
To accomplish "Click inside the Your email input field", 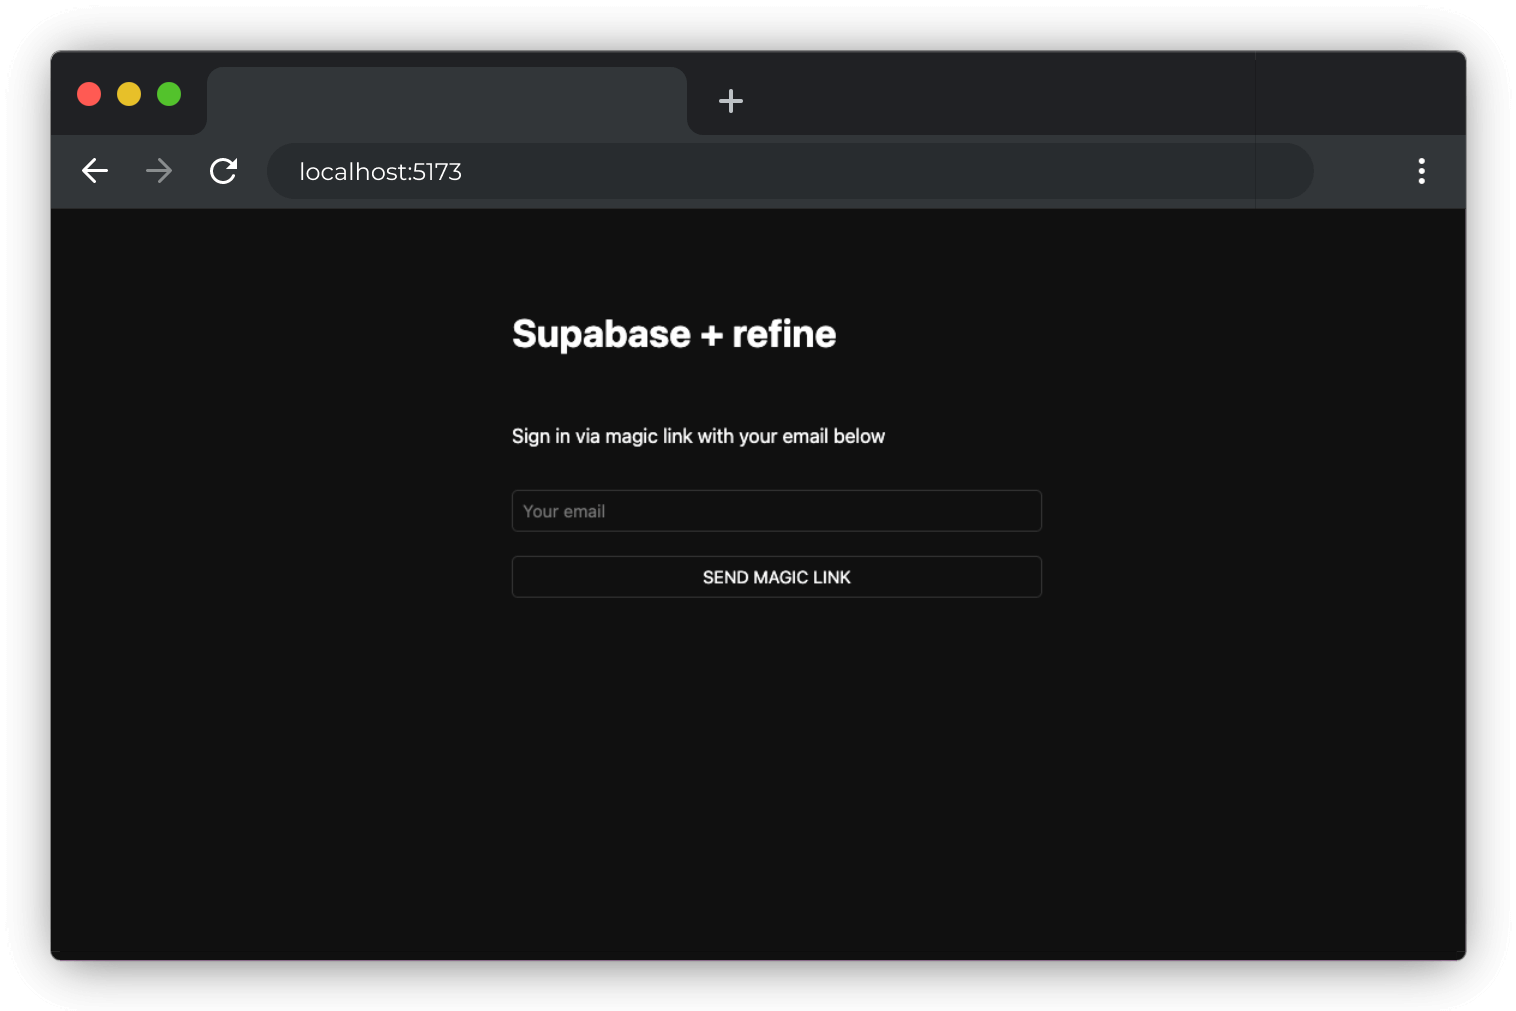I will click(x=776, y=511).
